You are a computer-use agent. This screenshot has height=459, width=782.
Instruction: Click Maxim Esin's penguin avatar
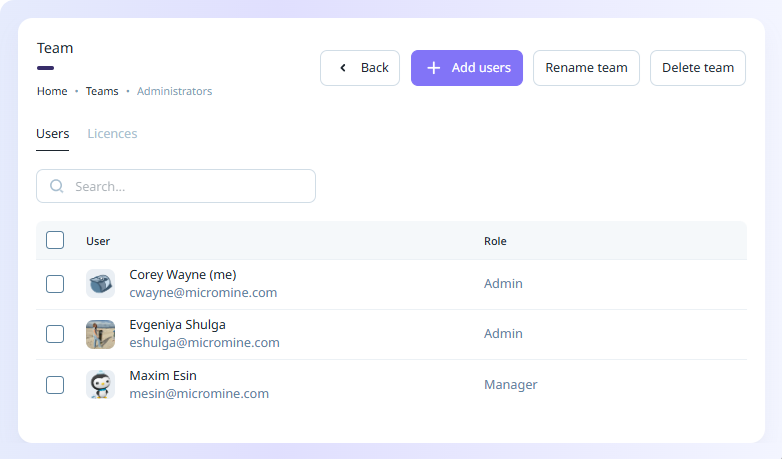pos(100,385)
